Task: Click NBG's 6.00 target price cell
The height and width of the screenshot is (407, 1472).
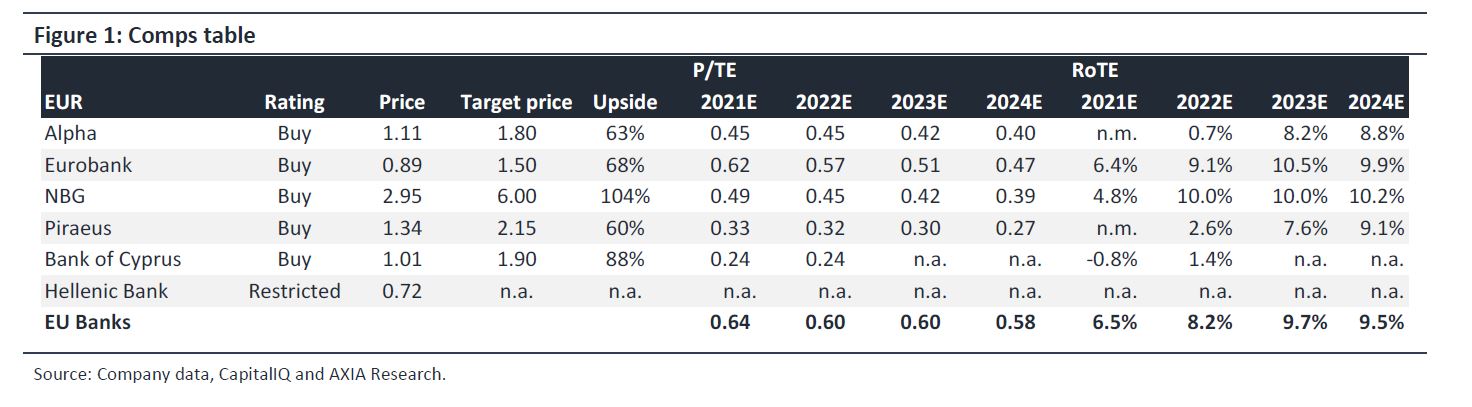Action: pos(516,196)
